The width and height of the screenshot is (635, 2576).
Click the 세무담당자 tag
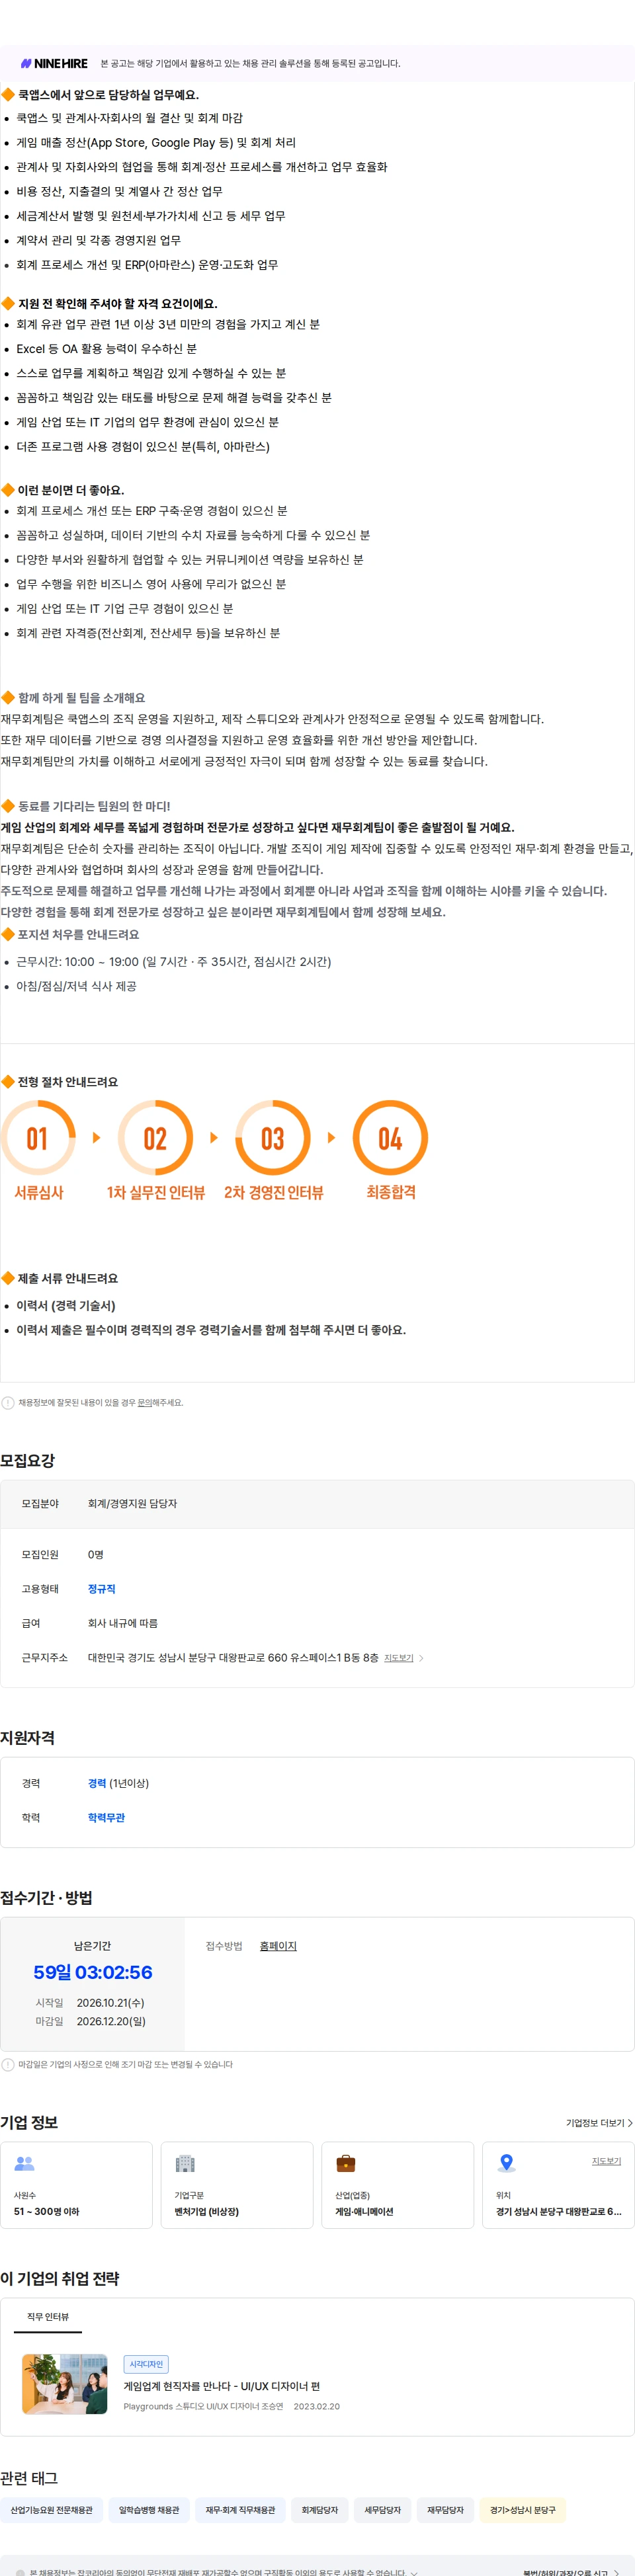[383, 2509]
